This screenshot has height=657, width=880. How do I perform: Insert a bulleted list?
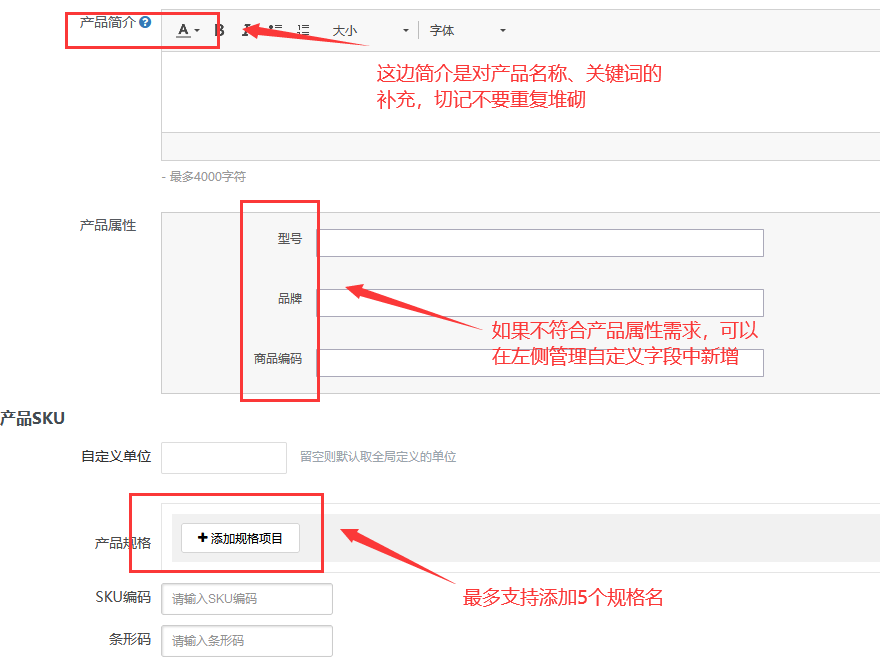pos(276,30)
